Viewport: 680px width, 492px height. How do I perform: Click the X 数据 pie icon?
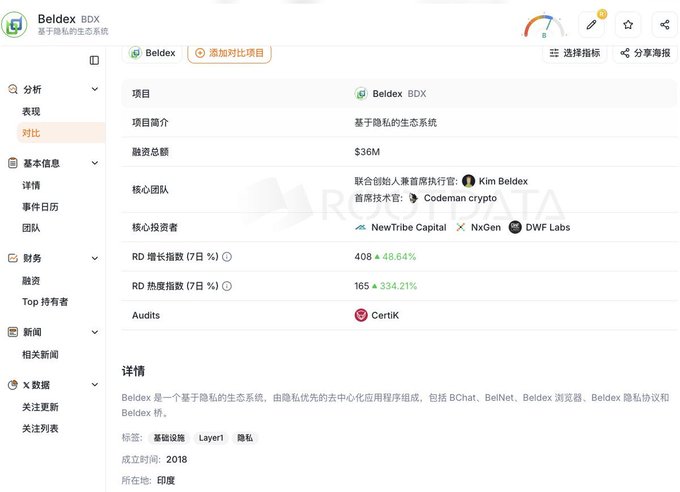(x=13, y=385)
